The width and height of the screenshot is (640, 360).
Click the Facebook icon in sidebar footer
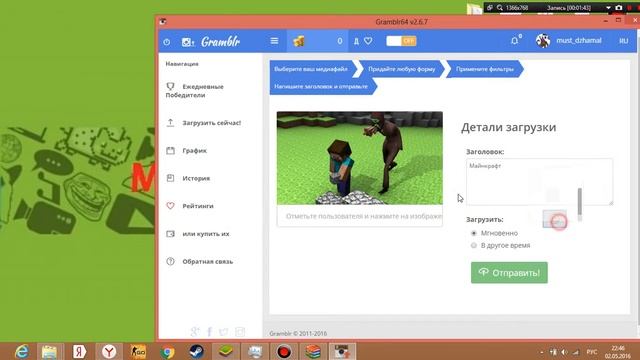pos(209,332)
